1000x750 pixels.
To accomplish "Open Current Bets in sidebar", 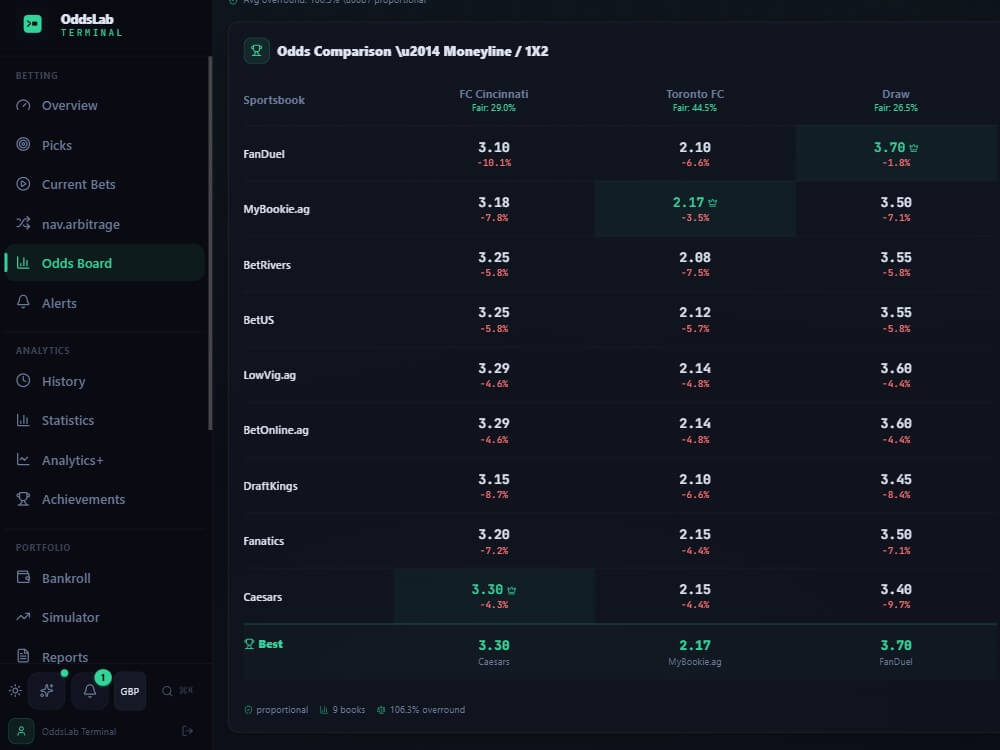I will point(103,185).
